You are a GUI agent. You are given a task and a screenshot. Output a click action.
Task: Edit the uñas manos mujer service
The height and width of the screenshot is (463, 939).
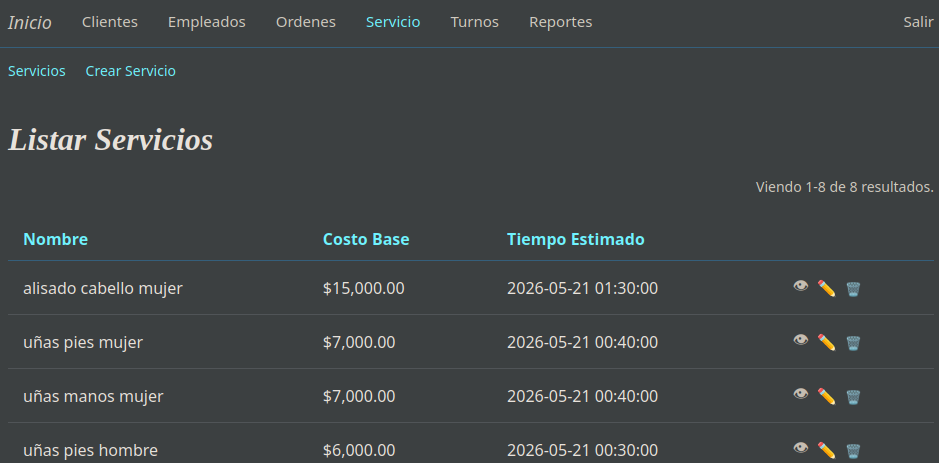point(826,397)
